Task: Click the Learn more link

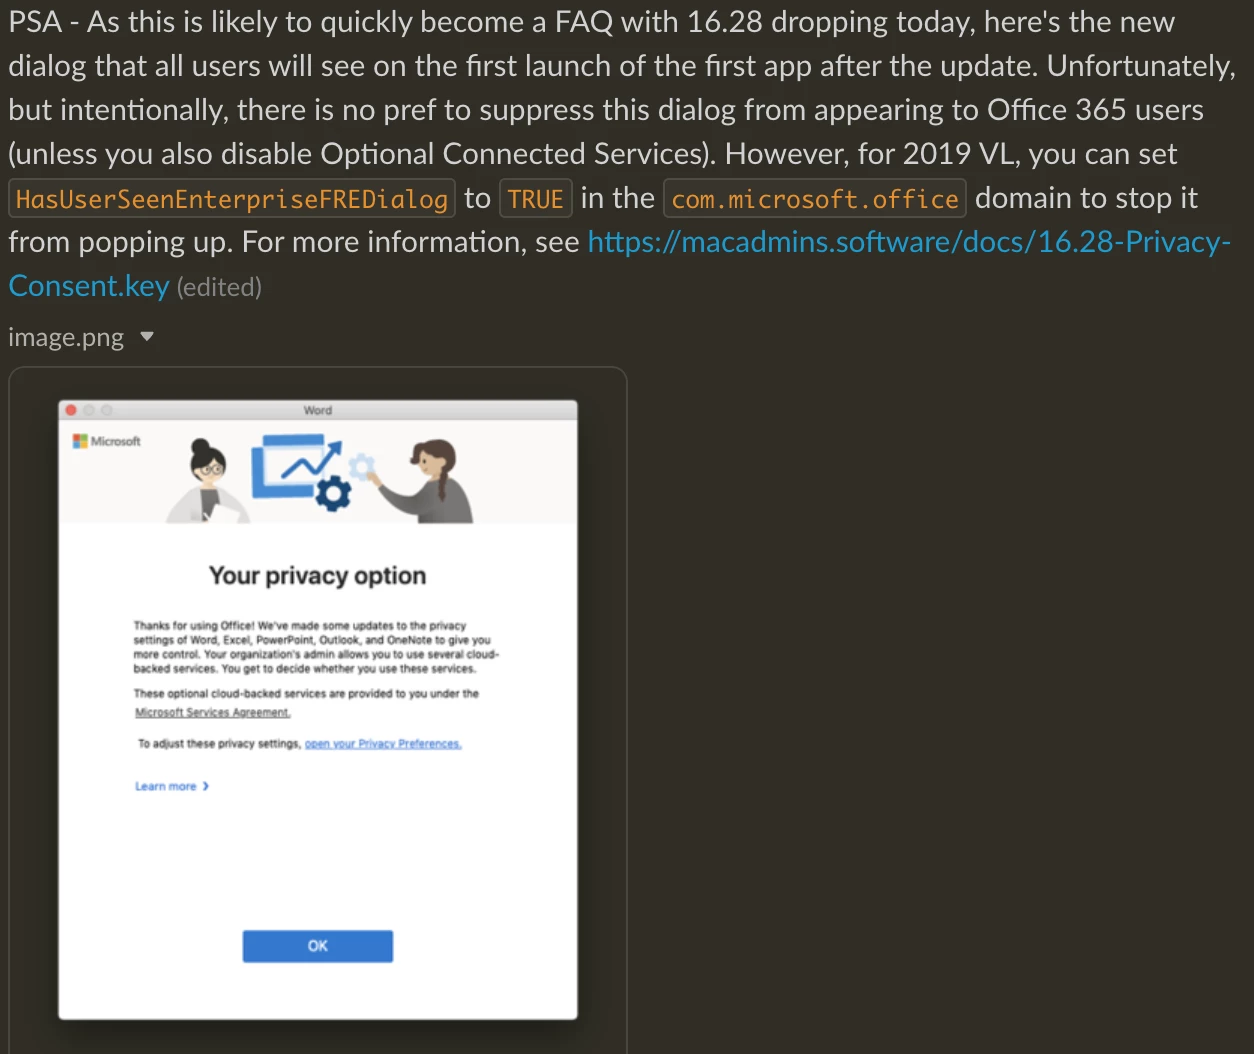Action: pyautogui.click(x=166, y=787)
